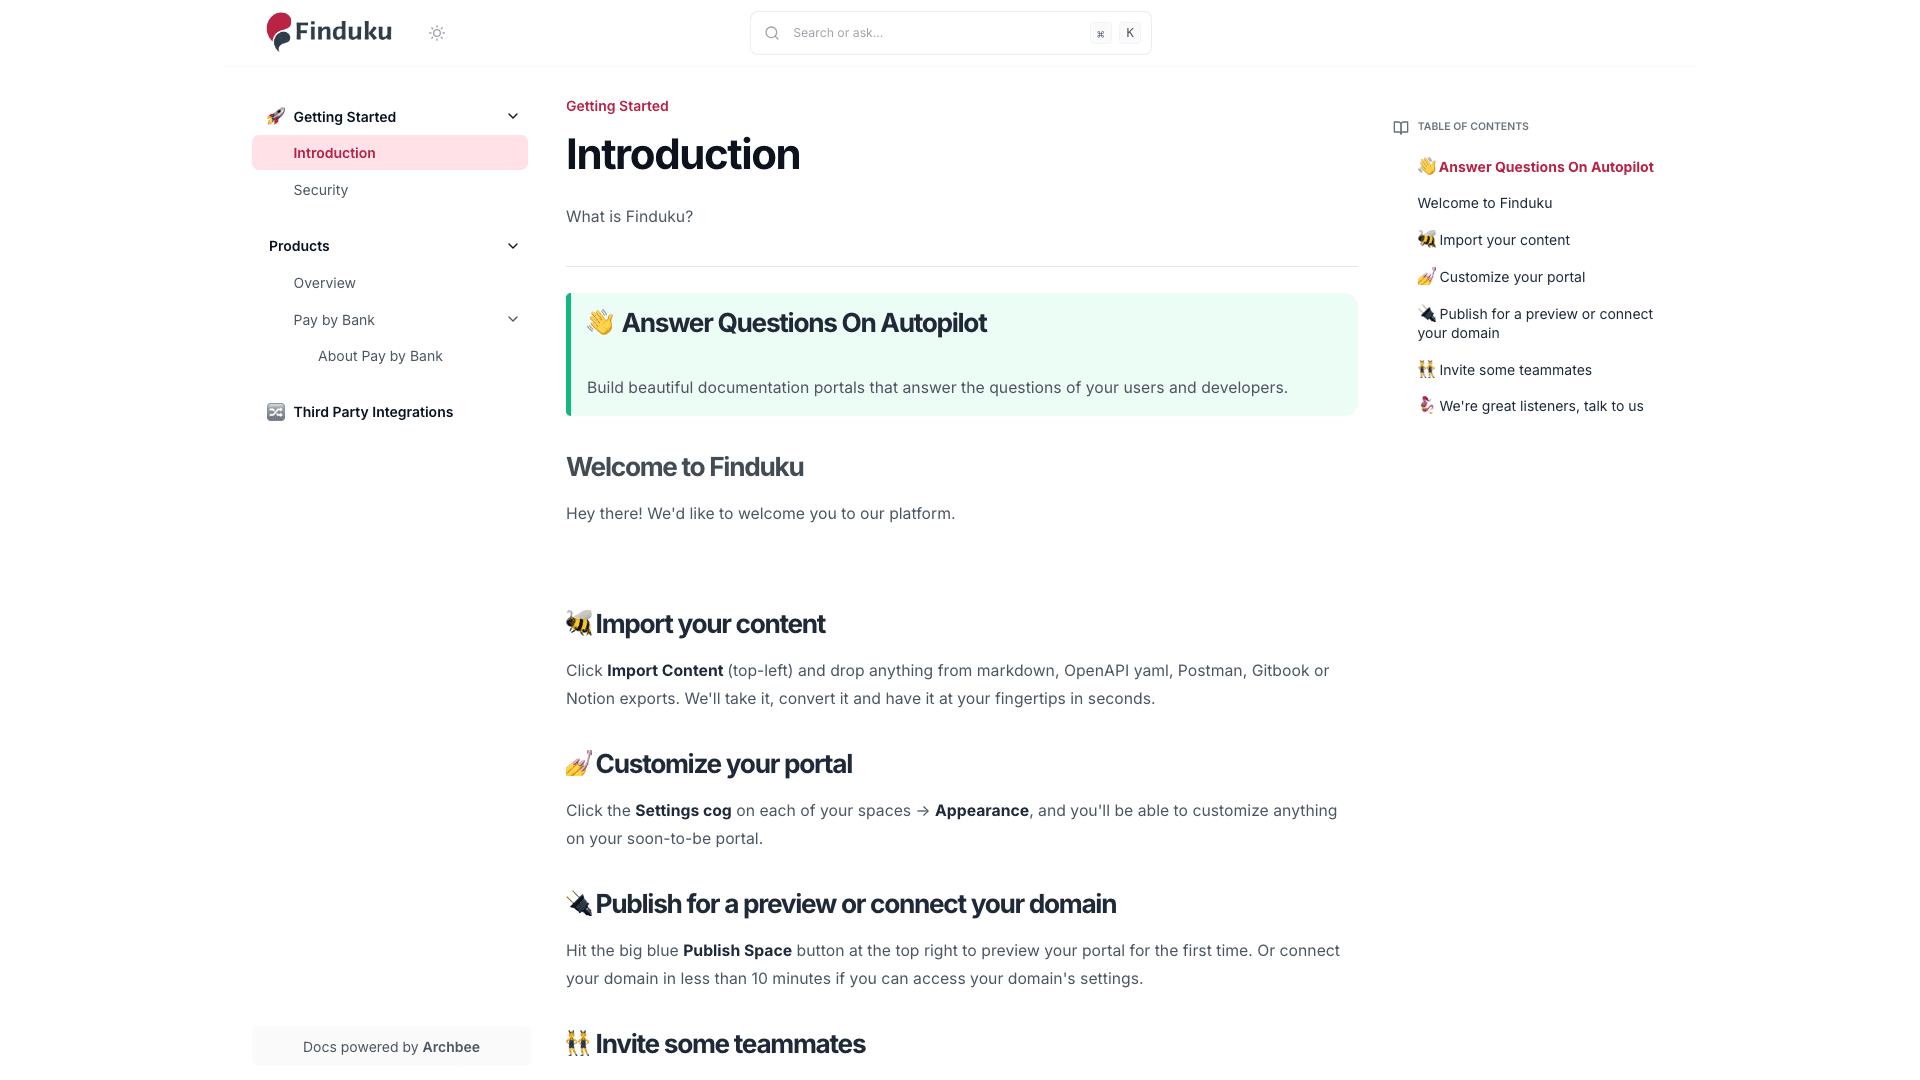This screenshot has width=1920, height=1080.
Task: Open the Security page in sidebar
Action: click(x=320, y=189)
